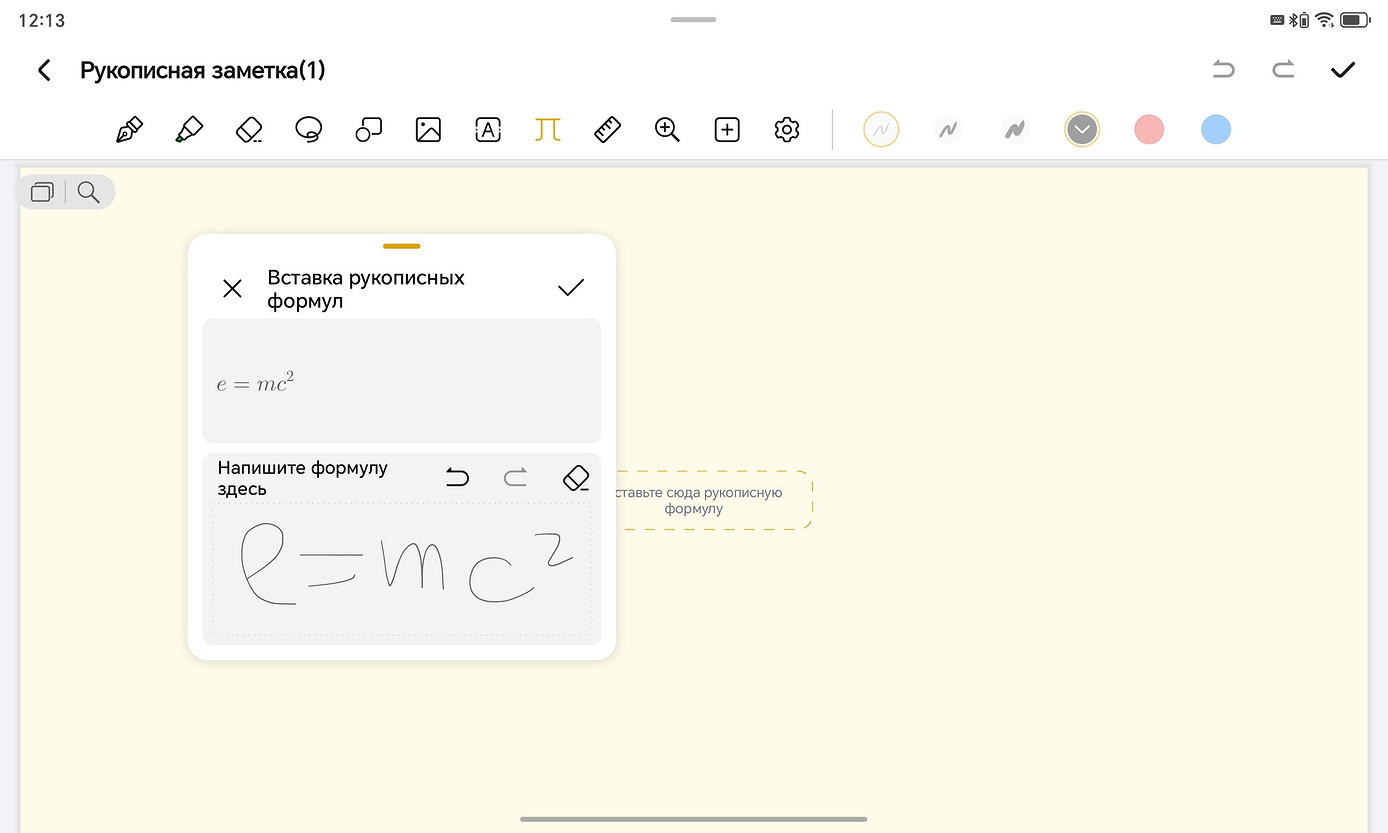Open the pen settings gear
Screen dimensions: 1388x833
(787, 130)
